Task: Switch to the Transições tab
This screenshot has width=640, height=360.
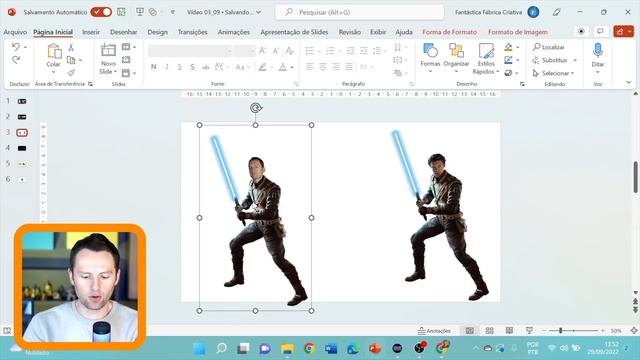Action: [192, 32]
